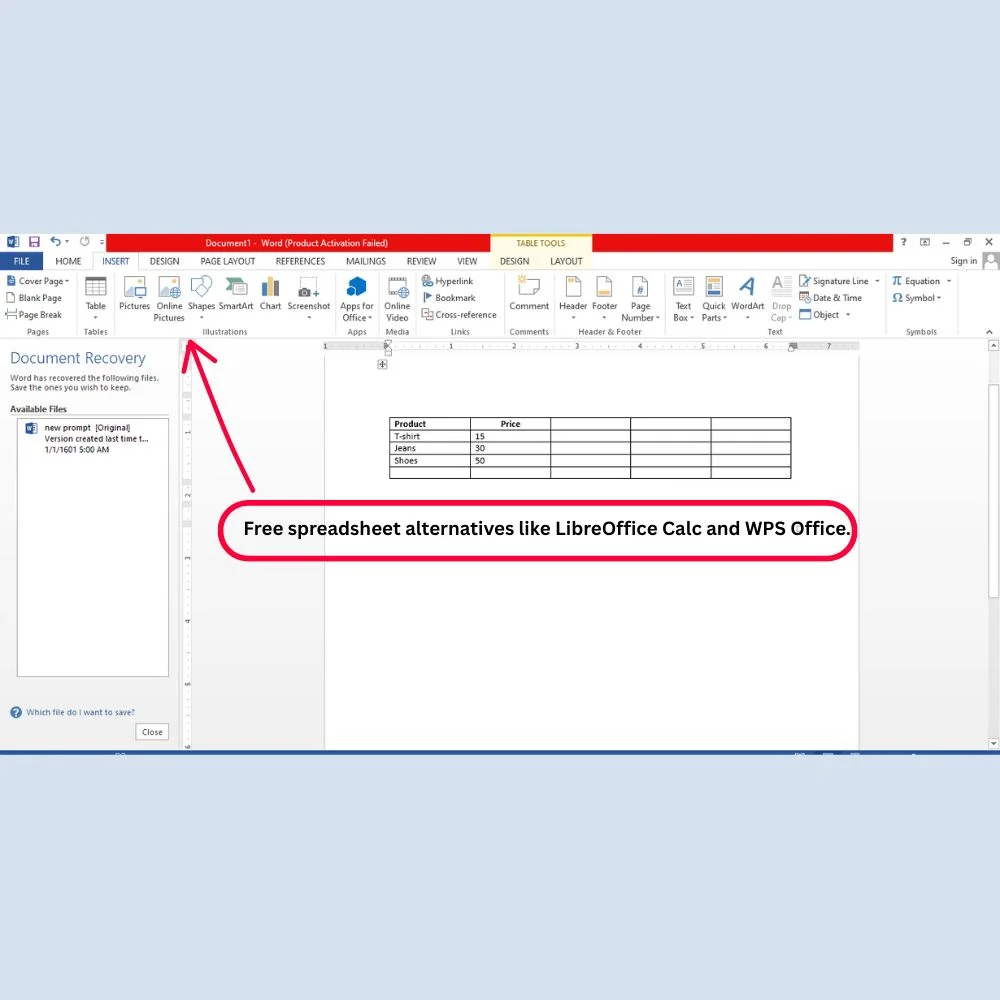Insert a Signature Line
This screenshot has height=1000, width=1000.
[834, 281]
